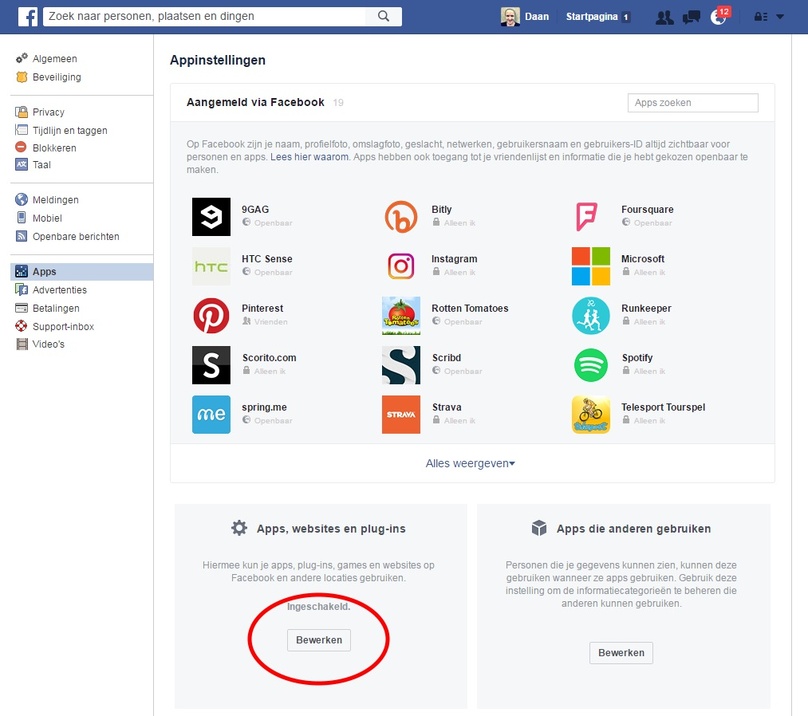Click the Spotify app name
Screen dimensions: 808x716
[x=637, y=358]
